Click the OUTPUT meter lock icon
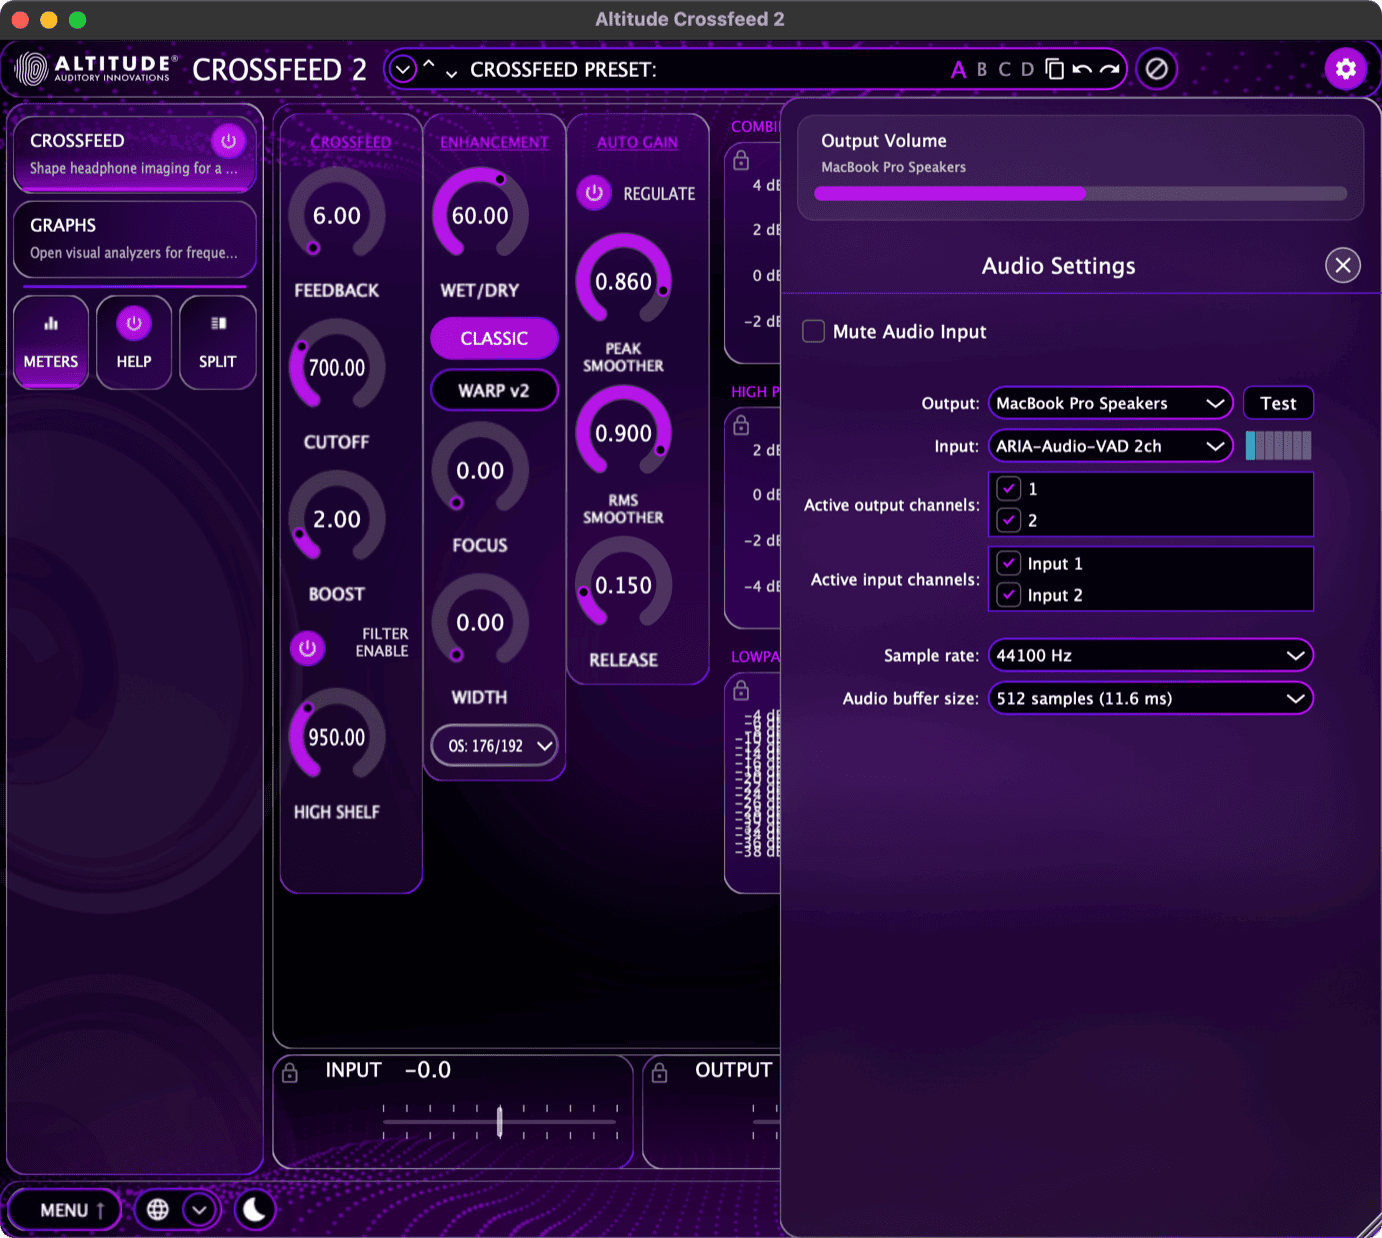Image resolution: width=1382 pixels, height=1238 pixels. pos(660,1073)
